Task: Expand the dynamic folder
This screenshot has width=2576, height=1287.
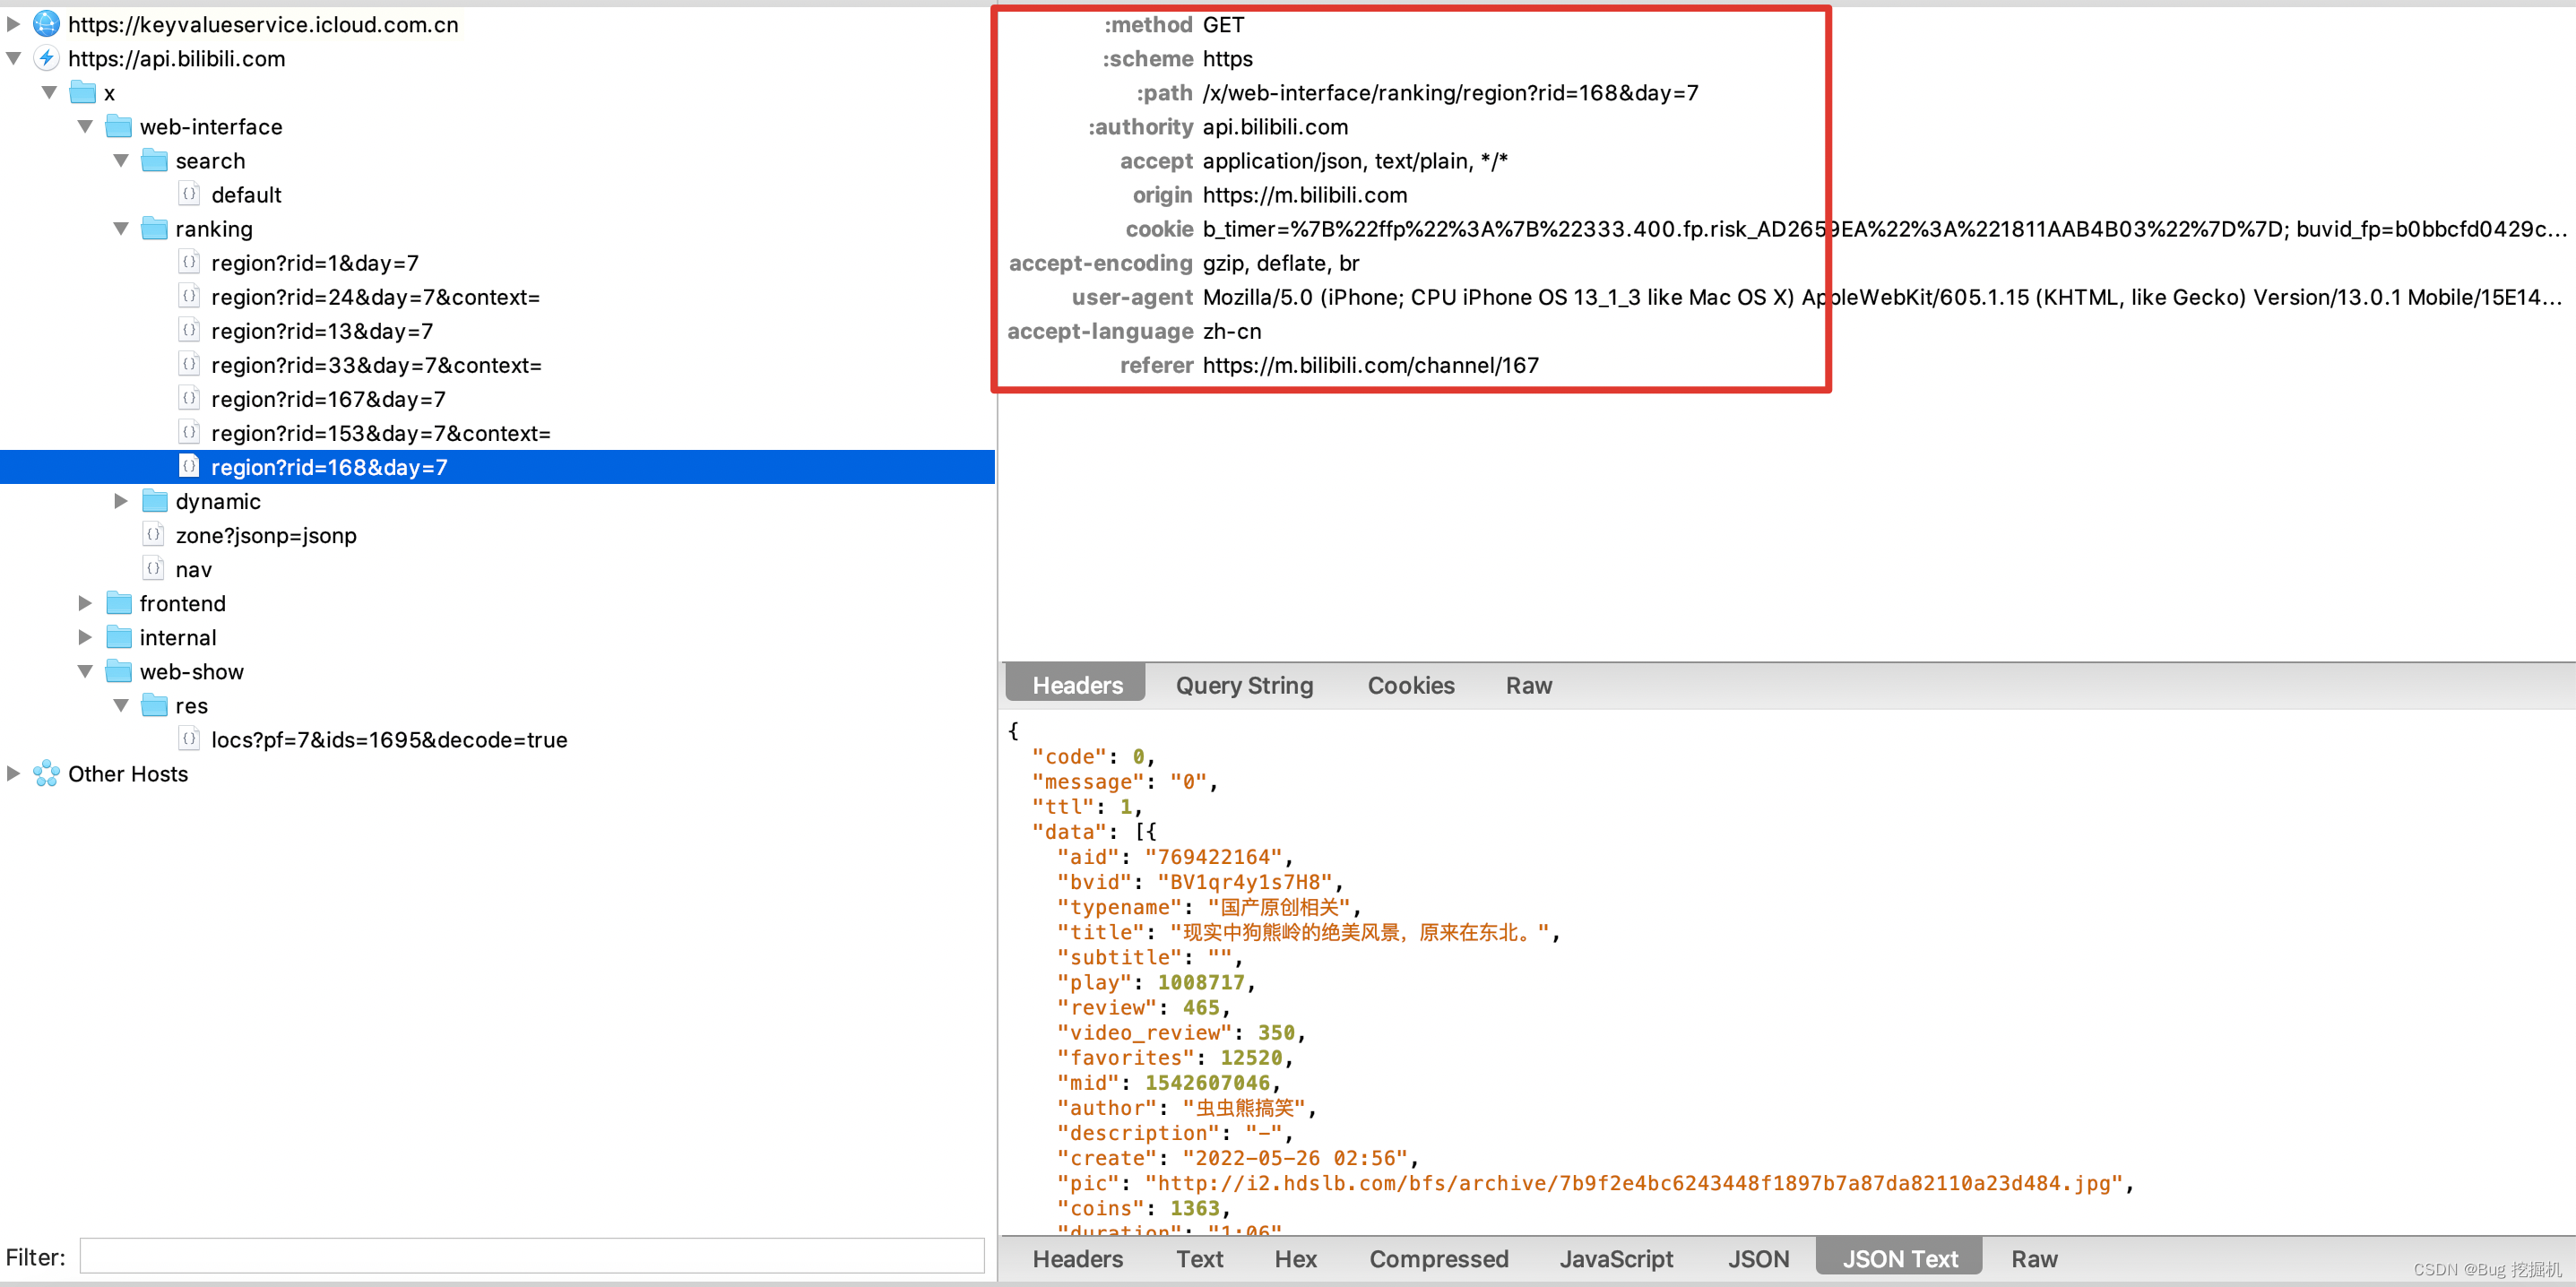Action: [x=121, y=501]
